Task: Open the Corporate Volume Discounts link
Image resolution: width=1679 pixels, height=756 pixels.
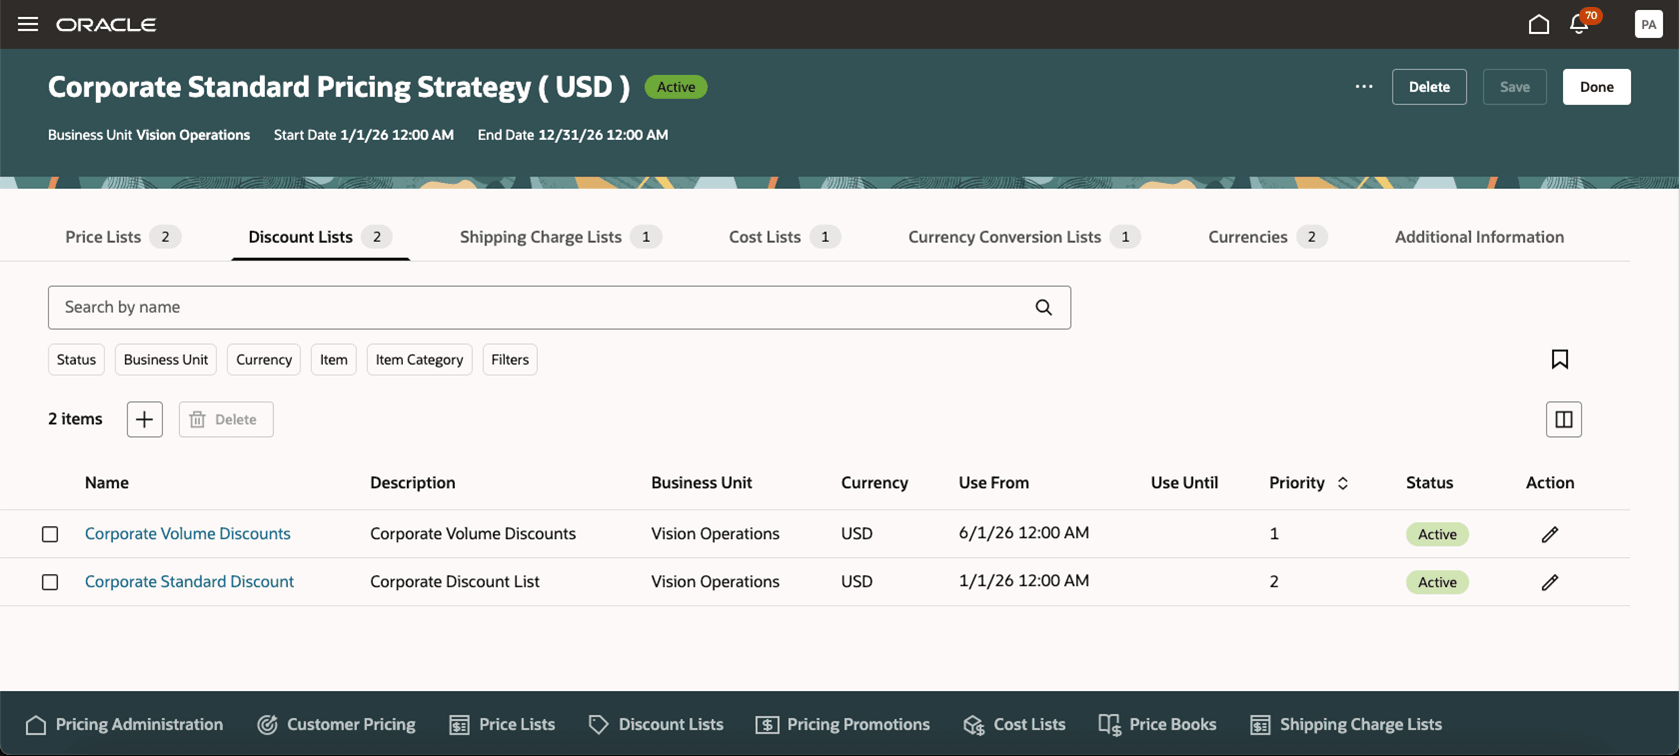Action: pos(188,533)
